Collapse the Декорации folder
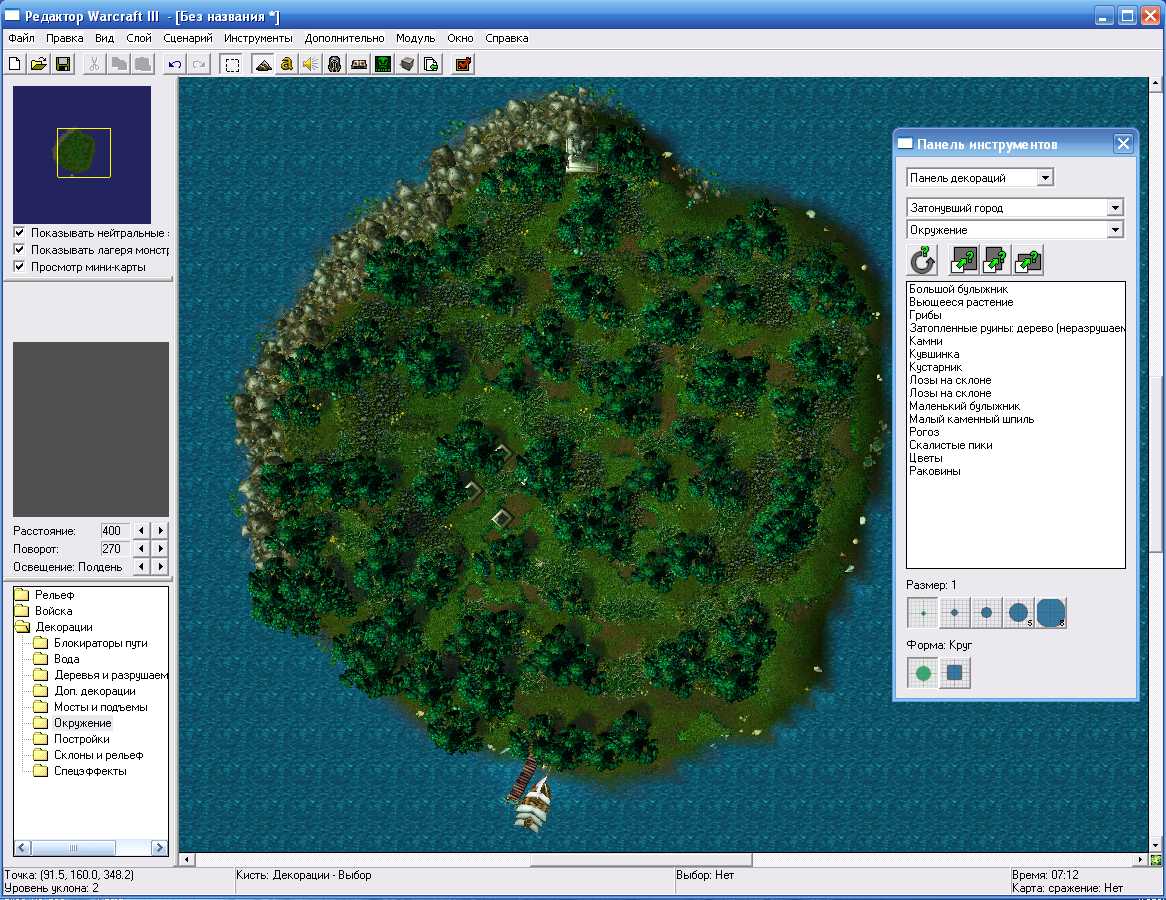This screenshot has height=900, width=1166. point(63,627)
